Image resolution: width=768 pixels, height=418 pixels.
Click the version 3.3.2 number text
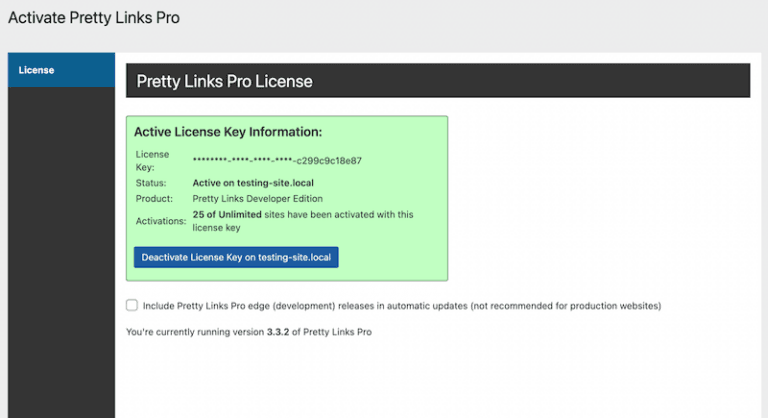(279, 331)
